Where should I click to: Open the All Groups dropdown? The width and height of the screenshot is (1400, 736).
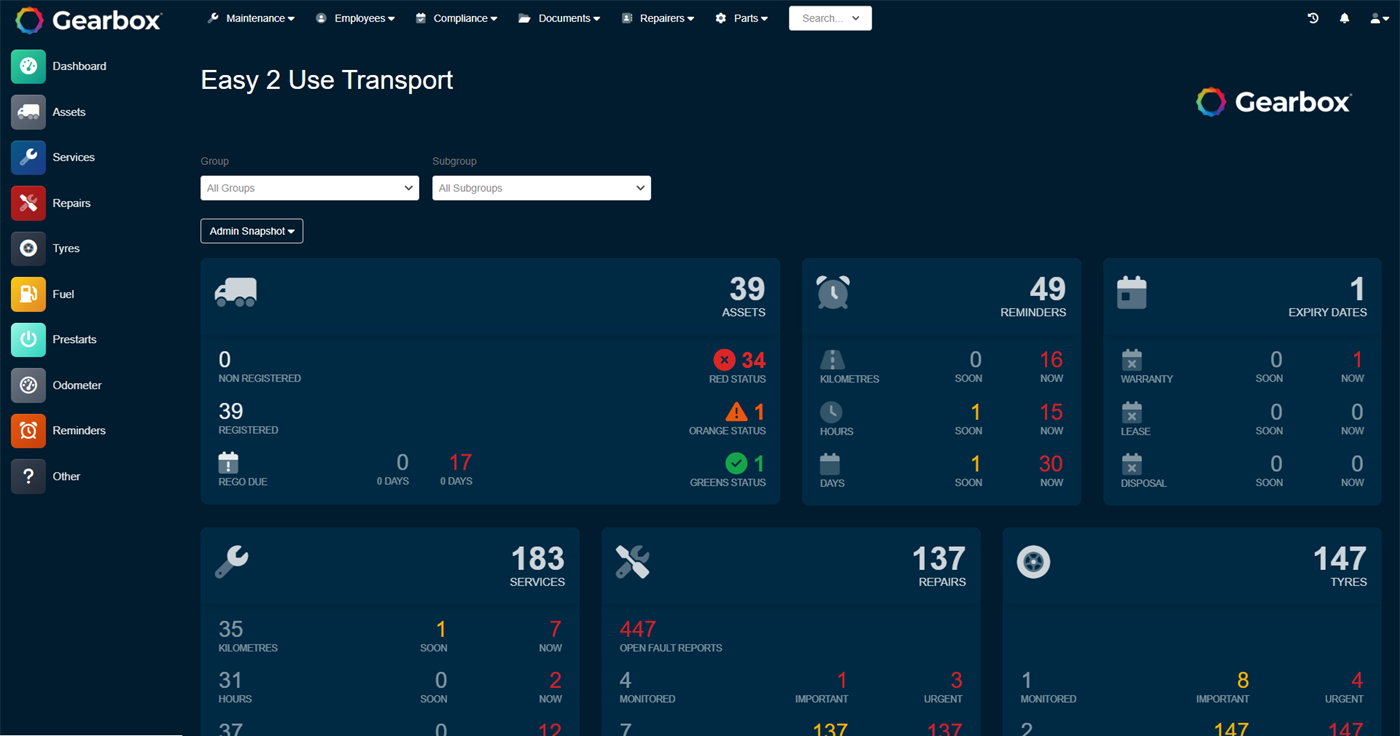(x=310, y=188)
